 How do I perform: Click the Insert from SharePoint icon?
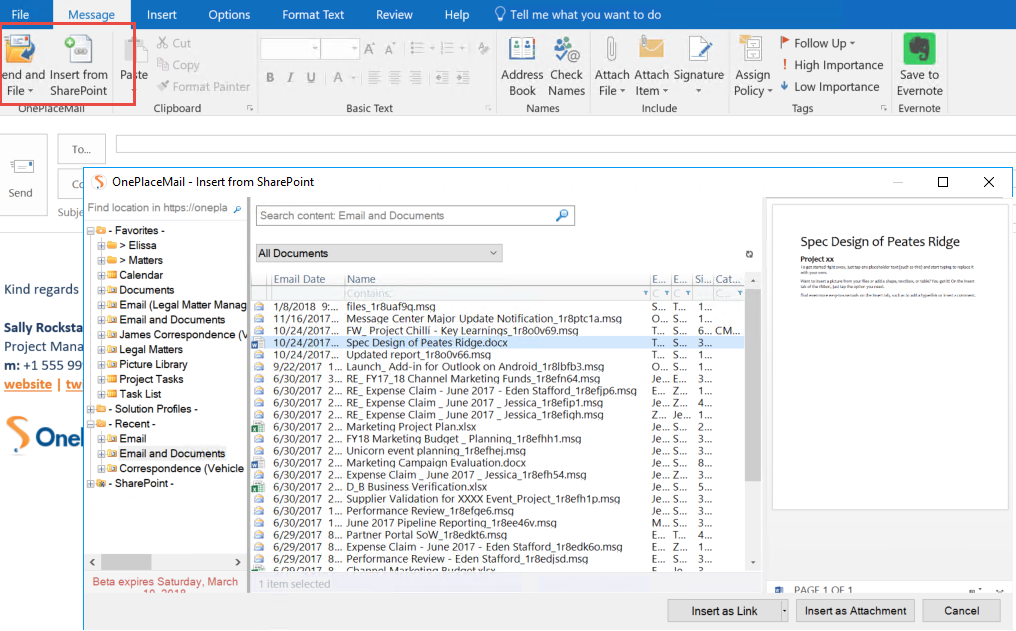tap(79, 49)
